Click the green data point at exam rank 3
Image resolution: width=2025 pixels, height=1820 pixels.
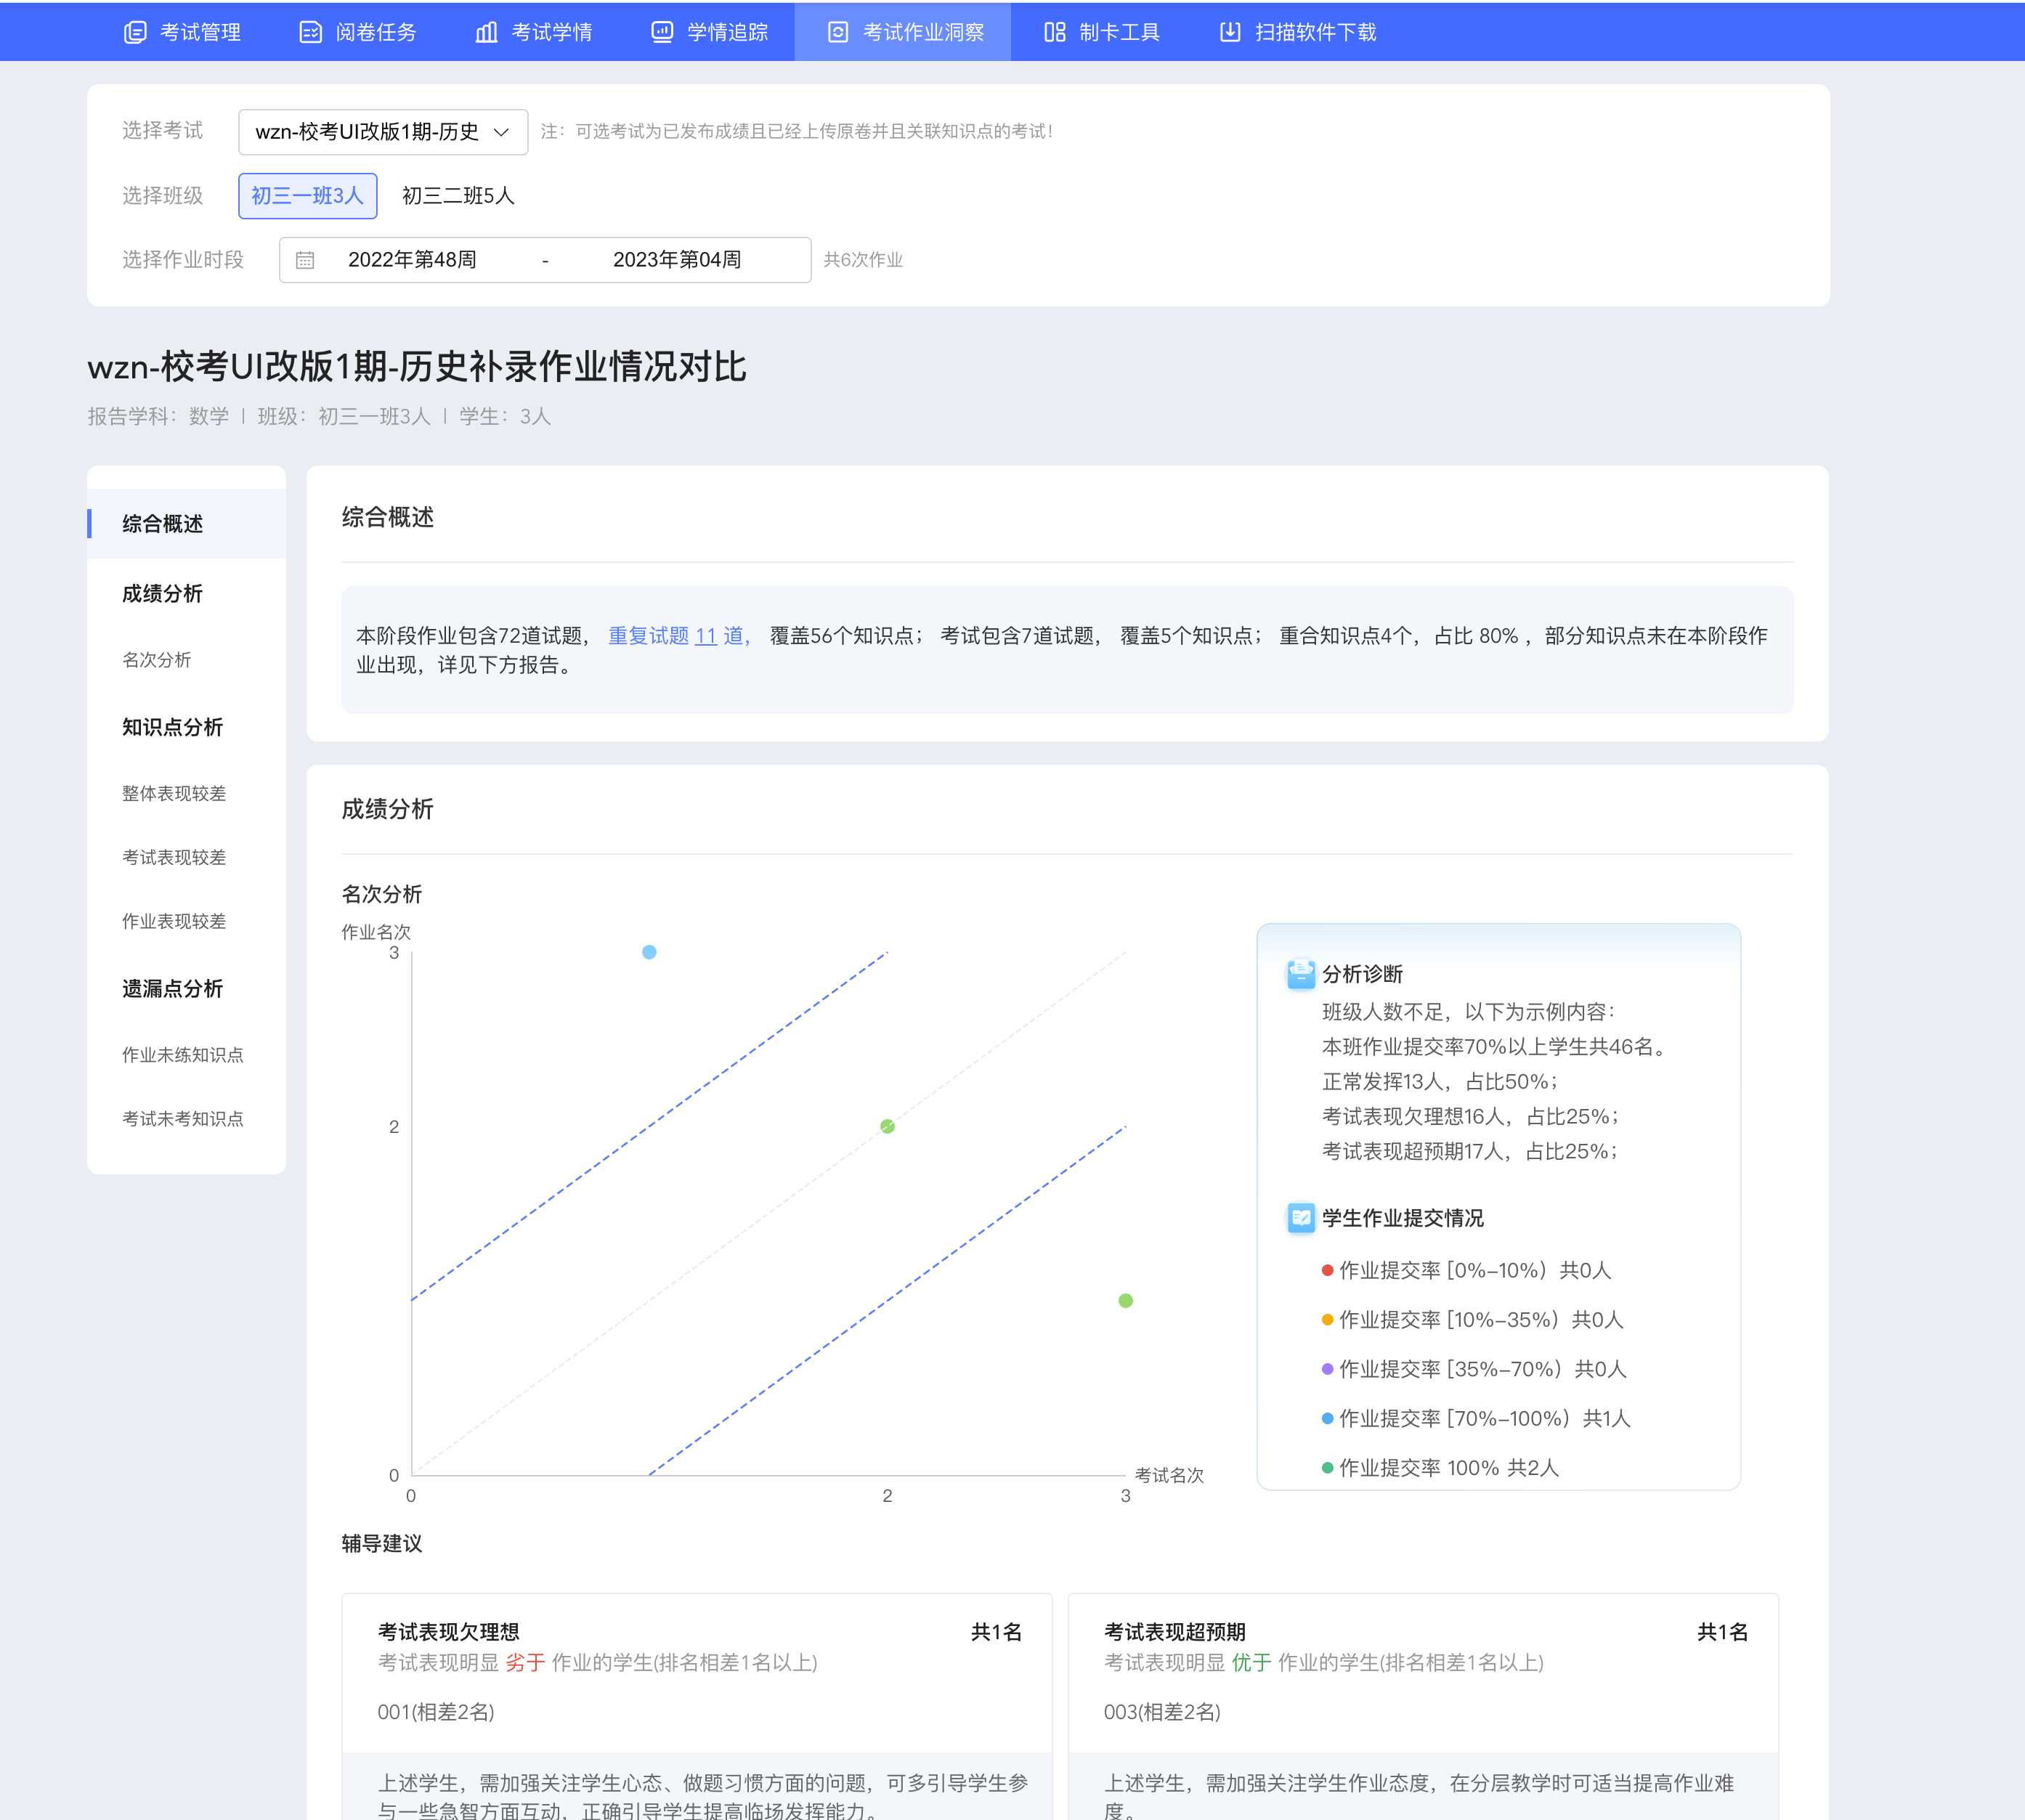point(1125,1301)
